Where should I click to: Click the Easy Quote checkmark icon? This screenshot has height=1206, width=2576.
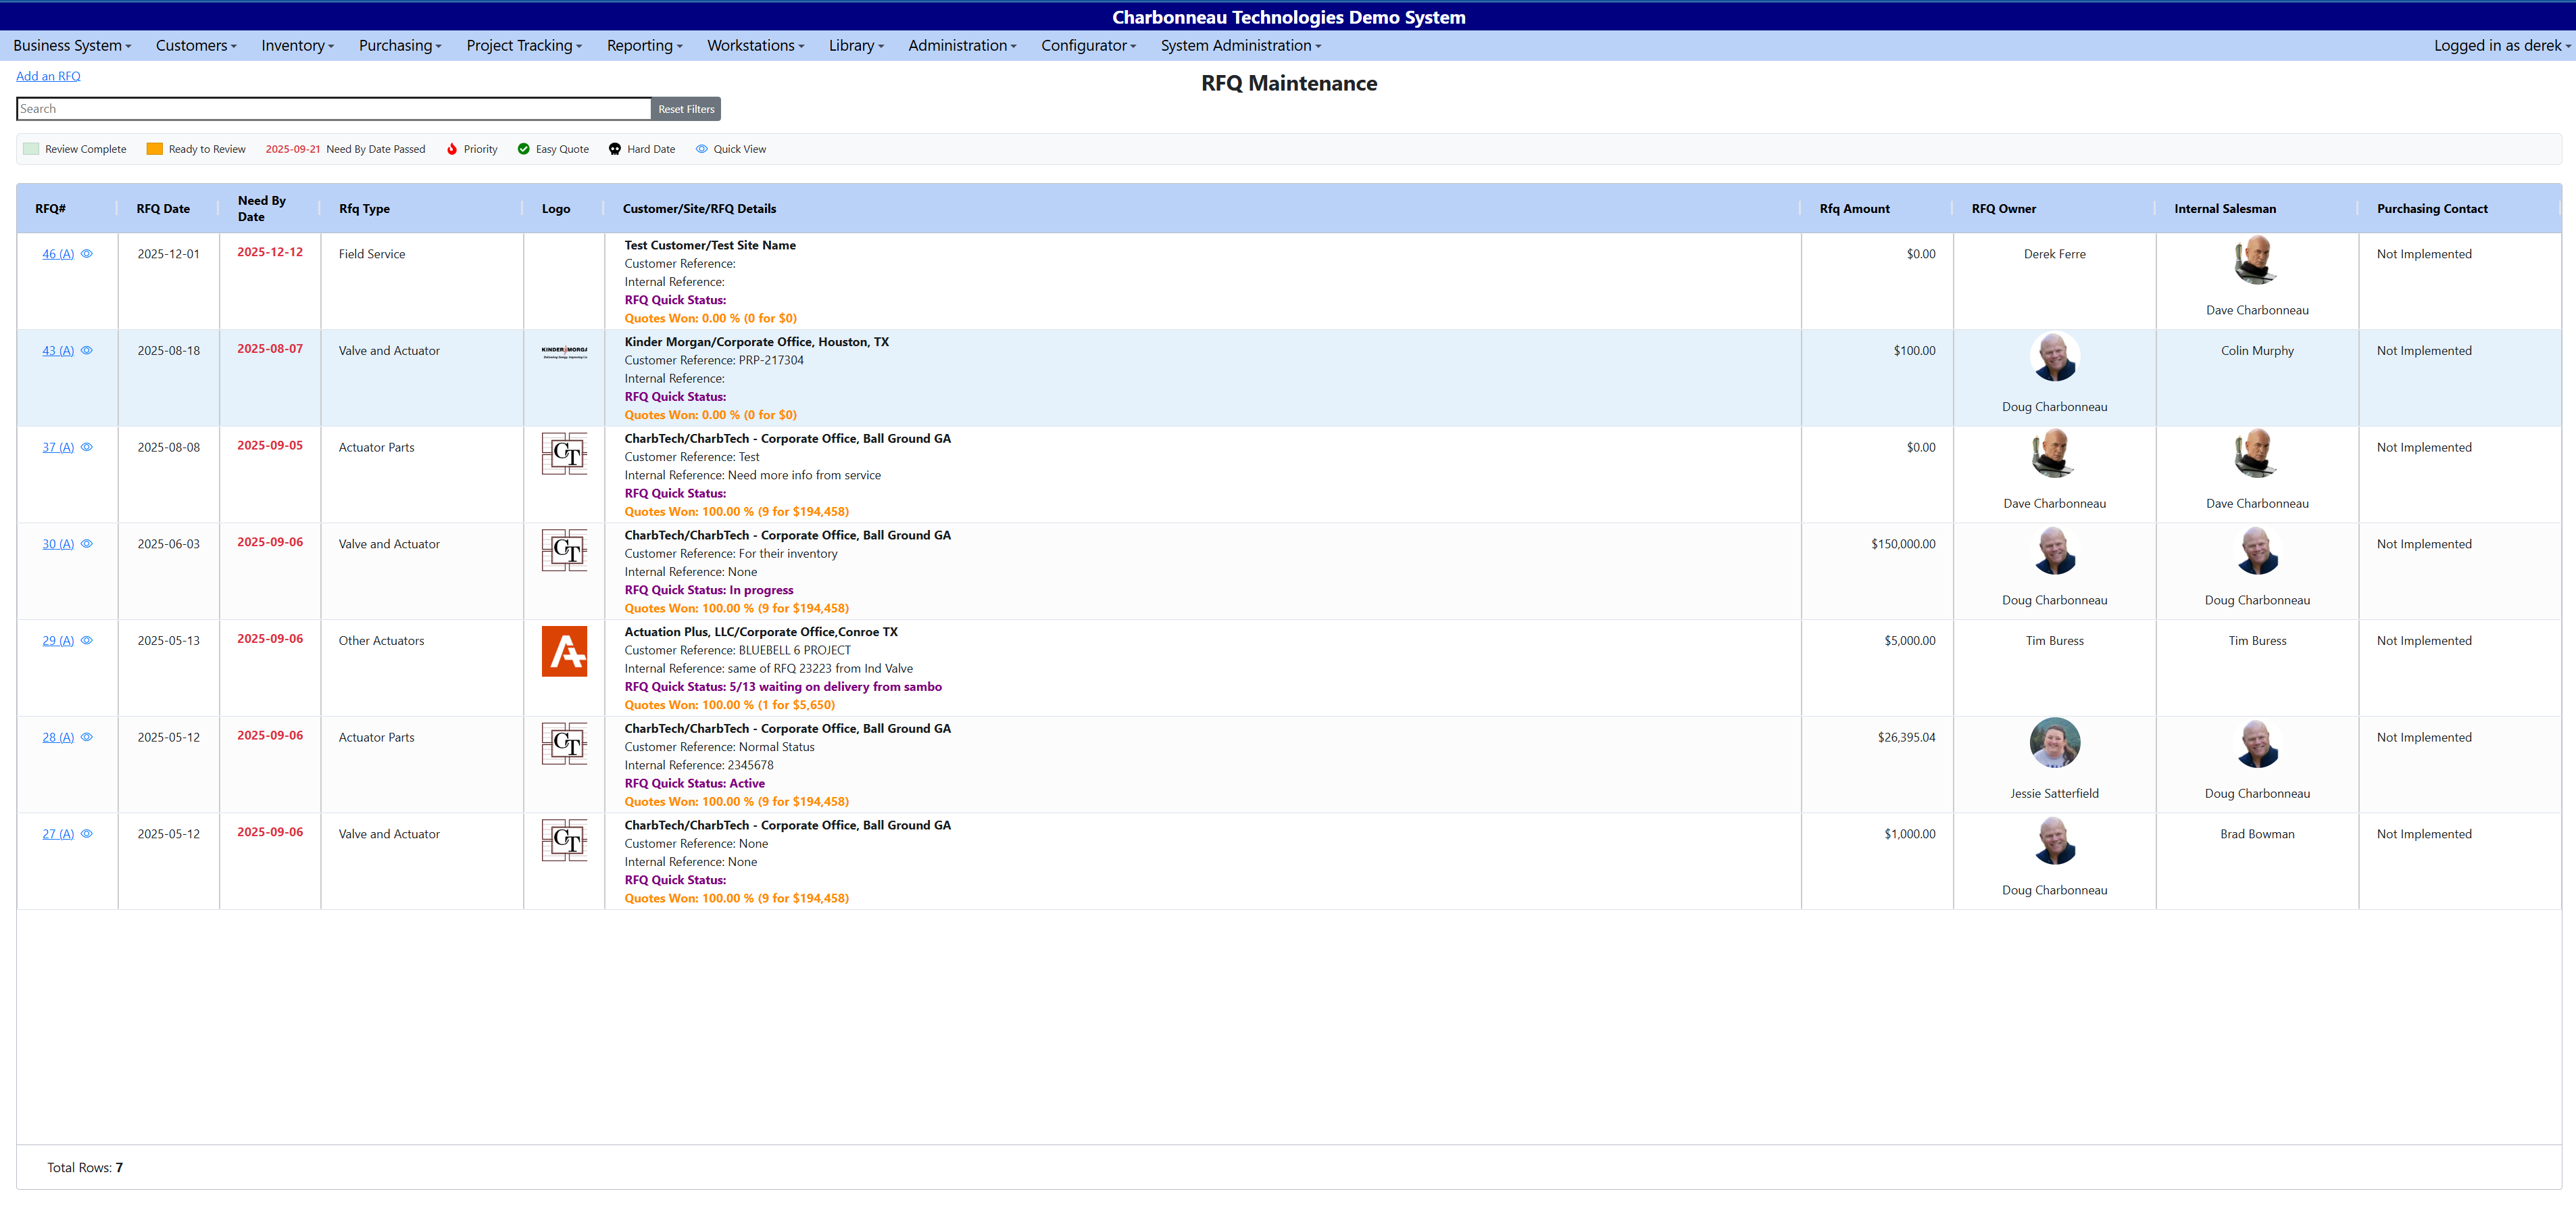tap(524, 148)
